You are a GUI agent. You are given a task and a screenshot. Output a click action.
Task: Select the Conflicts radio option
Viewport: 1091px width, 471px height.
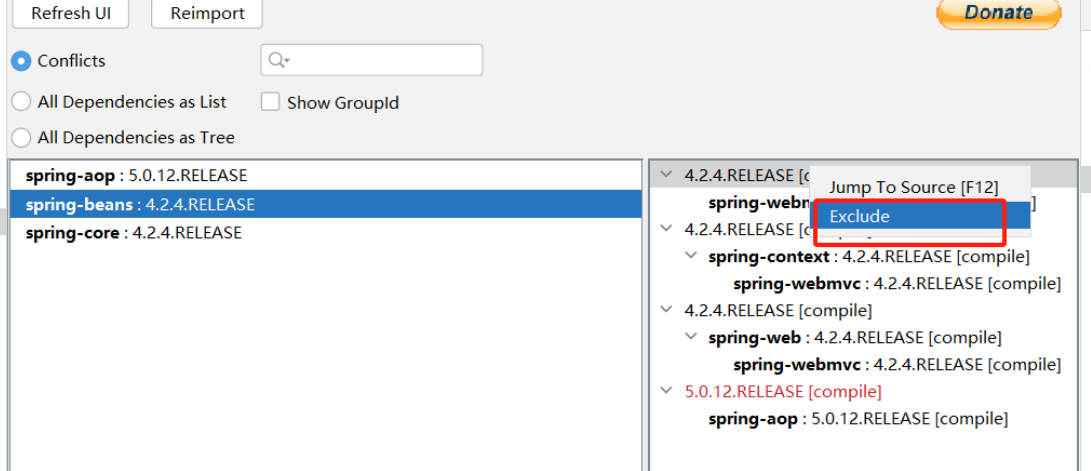(x=21, y=61)
